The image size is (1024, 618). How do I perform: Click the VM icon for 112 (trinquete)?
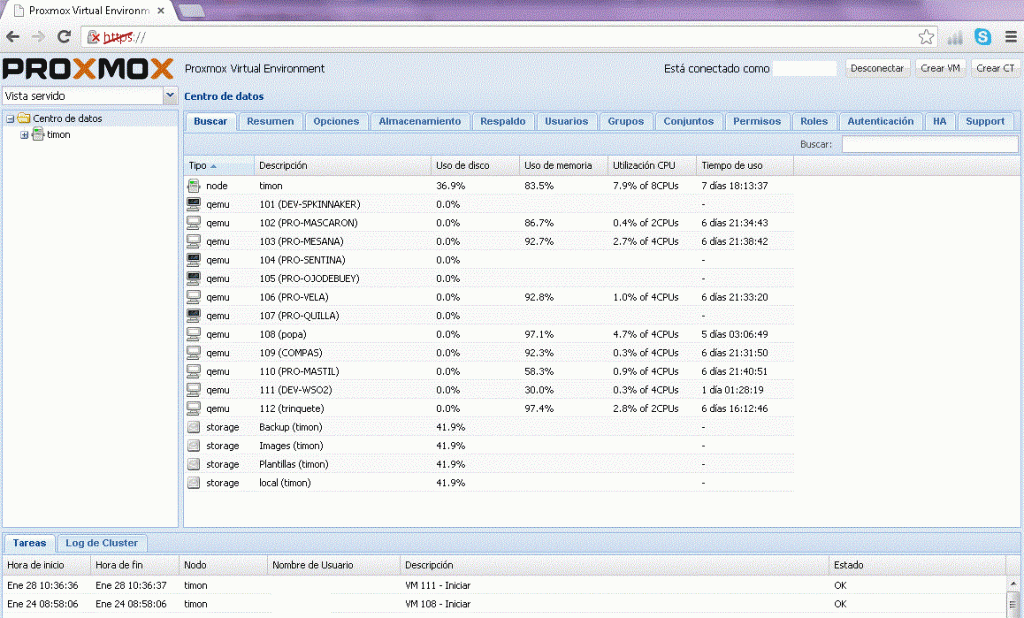click(193, 409)
